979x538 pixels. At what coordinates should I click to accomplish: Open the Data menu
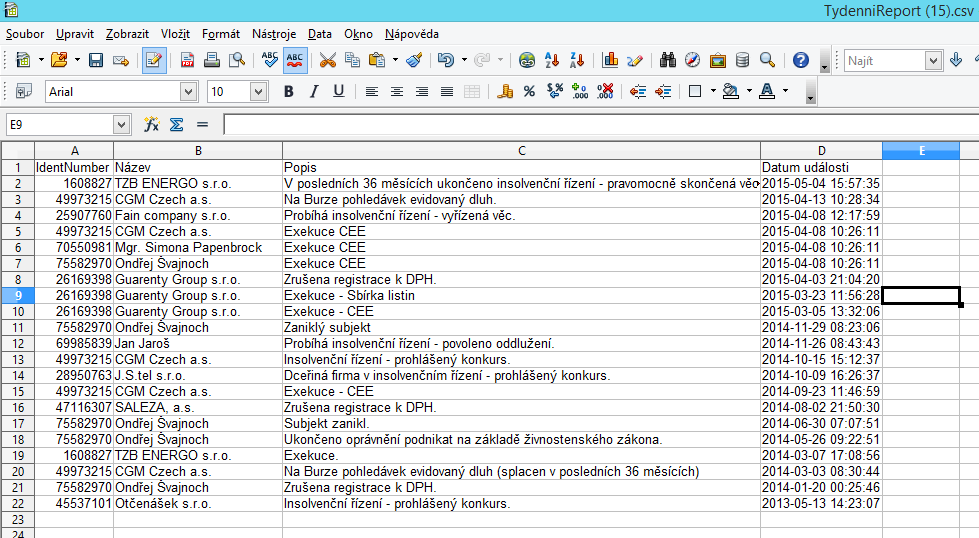click(320, 34)
